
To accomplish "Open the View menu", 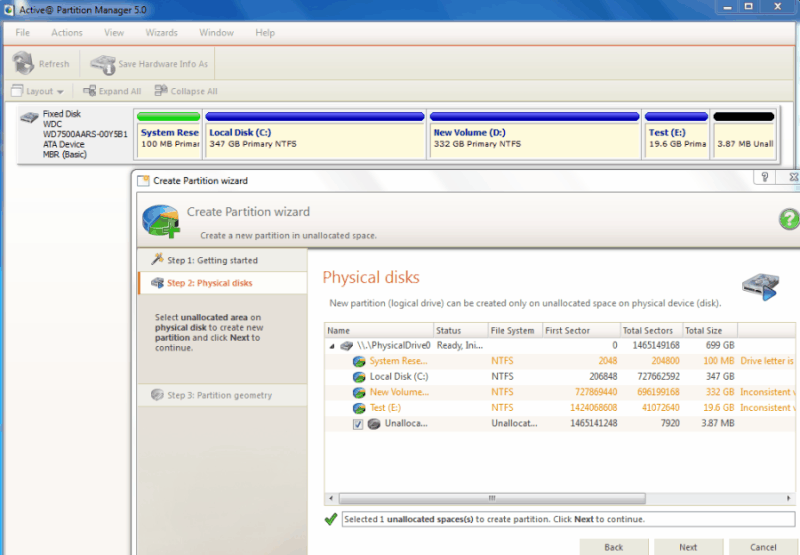I will [x=114, y=33].
